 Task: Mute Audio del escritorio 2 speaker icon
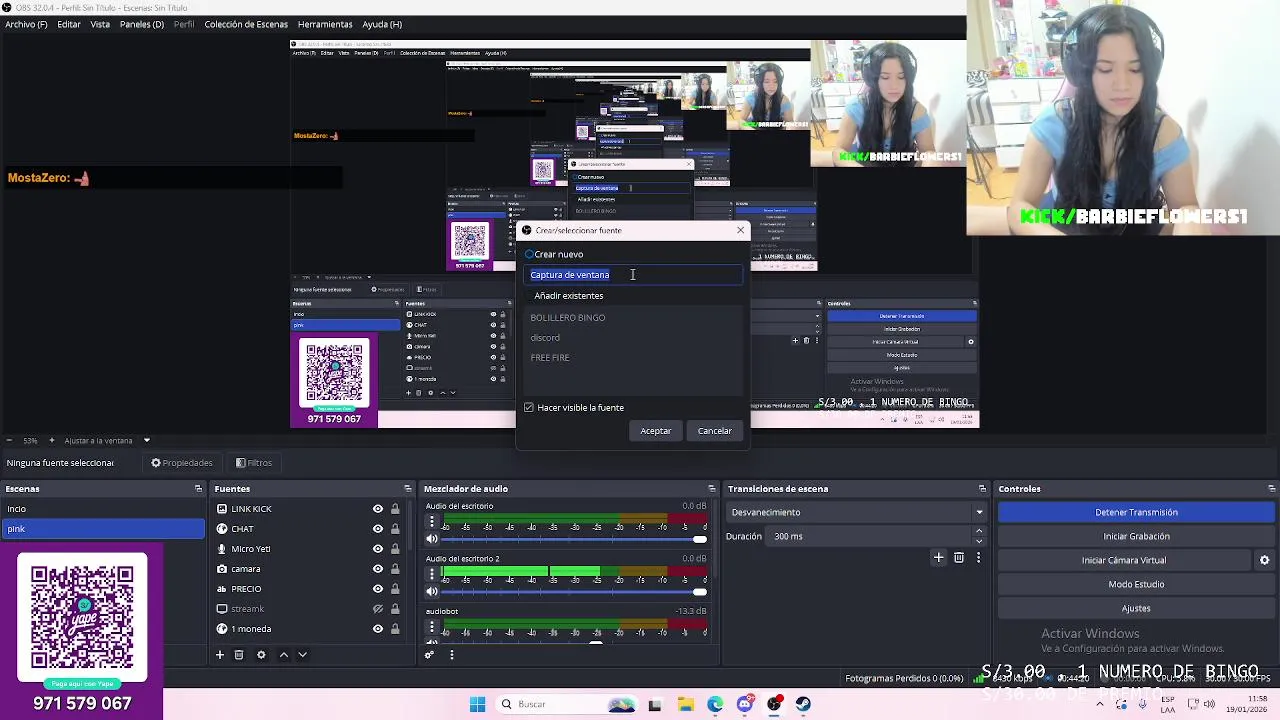pos(432,591)
